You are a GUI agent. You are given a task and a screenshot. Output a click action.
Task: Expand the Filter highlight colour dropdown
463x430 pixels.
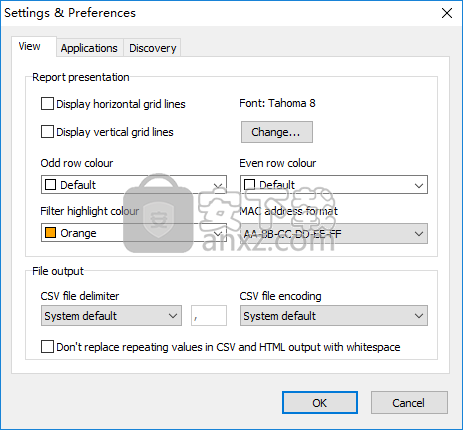(x=134, y=233)
